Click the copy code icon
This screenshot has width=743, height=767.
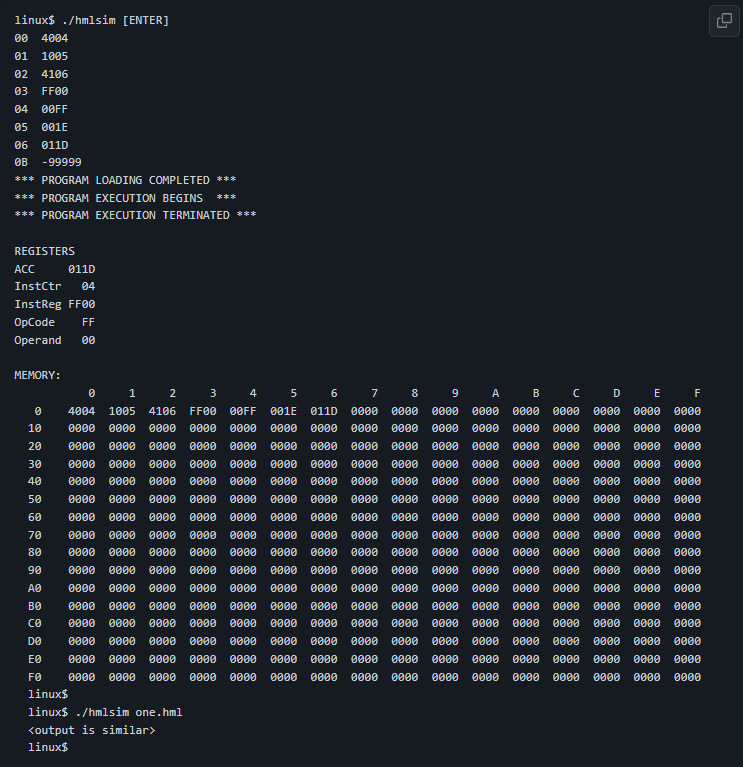pyautogui.click(x=724, y=21)
